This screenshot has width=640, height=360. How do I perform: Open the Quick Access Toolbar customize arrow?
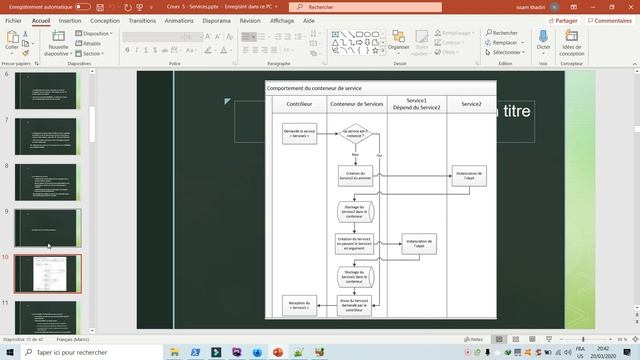tap(151, 7)
